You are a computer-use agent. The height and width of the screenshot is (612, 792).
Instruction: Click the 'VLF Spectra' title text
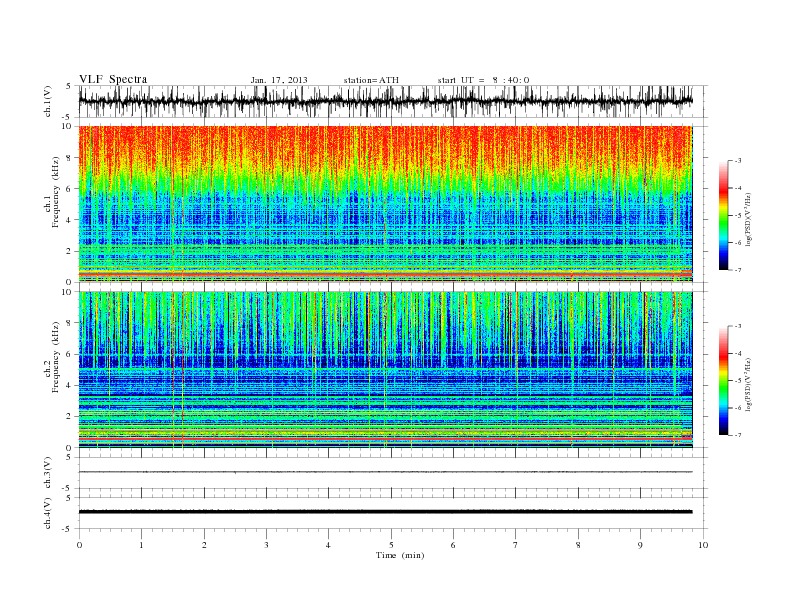click(113, 79)
